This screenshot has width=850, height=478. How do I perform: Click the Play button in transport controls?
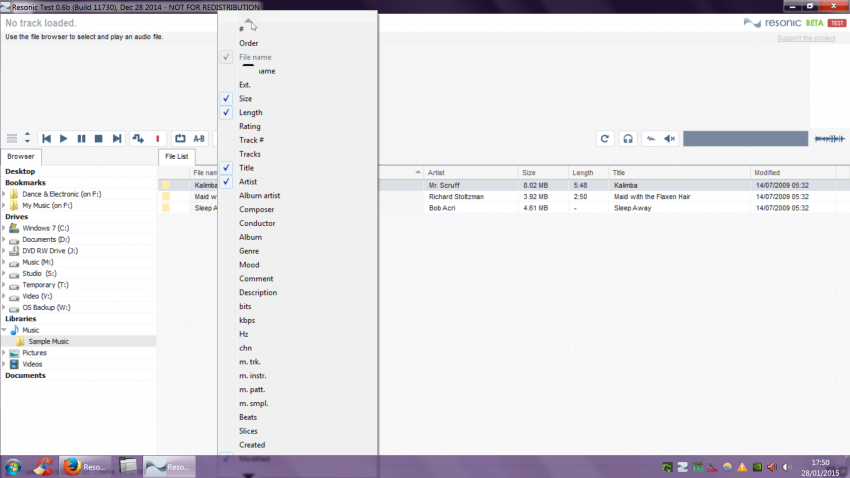pyautogui.click(x=63, y=139)
